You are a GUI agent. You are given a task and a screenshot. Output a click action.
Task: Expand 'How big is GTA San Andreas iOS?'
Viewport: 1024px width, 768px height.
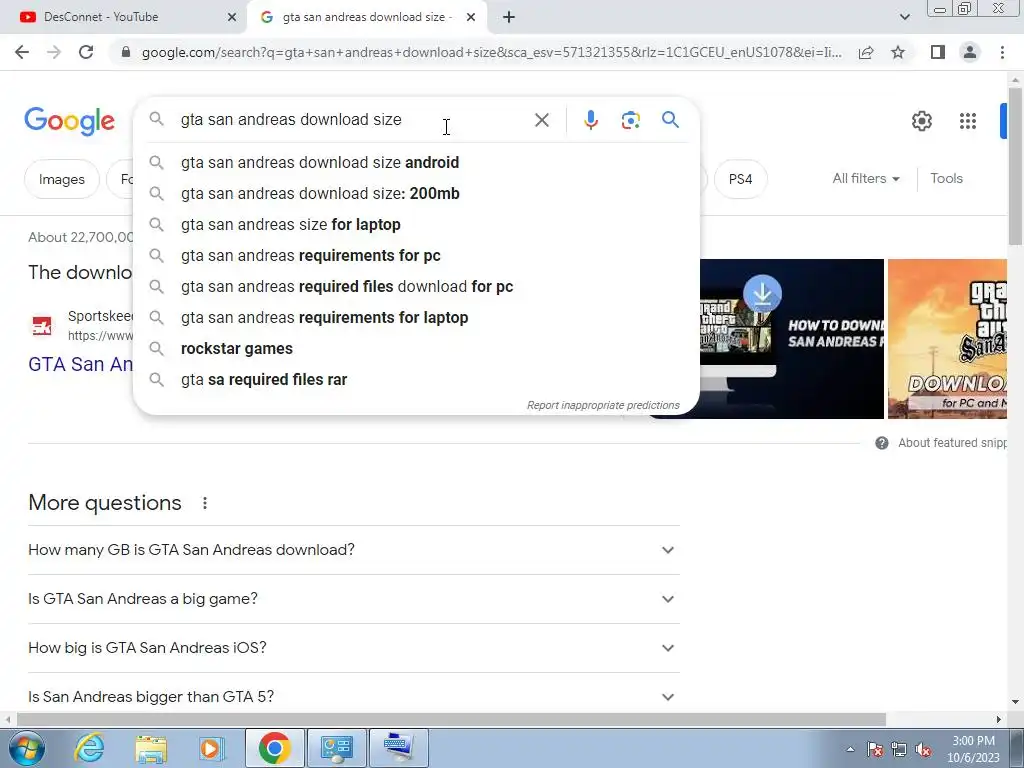tap(354, 648)
